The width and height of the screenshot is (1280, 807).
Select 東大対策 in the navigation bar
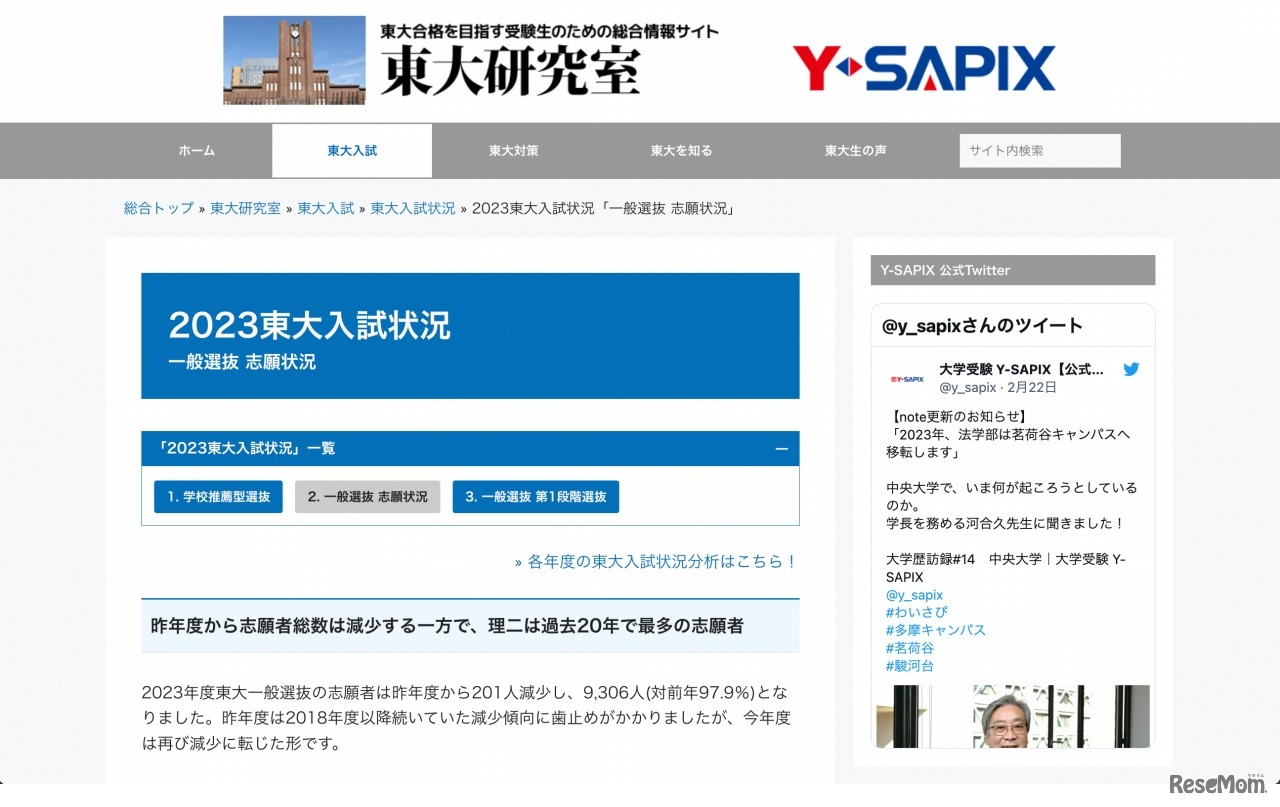pyautogui.click(x=513, y=150)
